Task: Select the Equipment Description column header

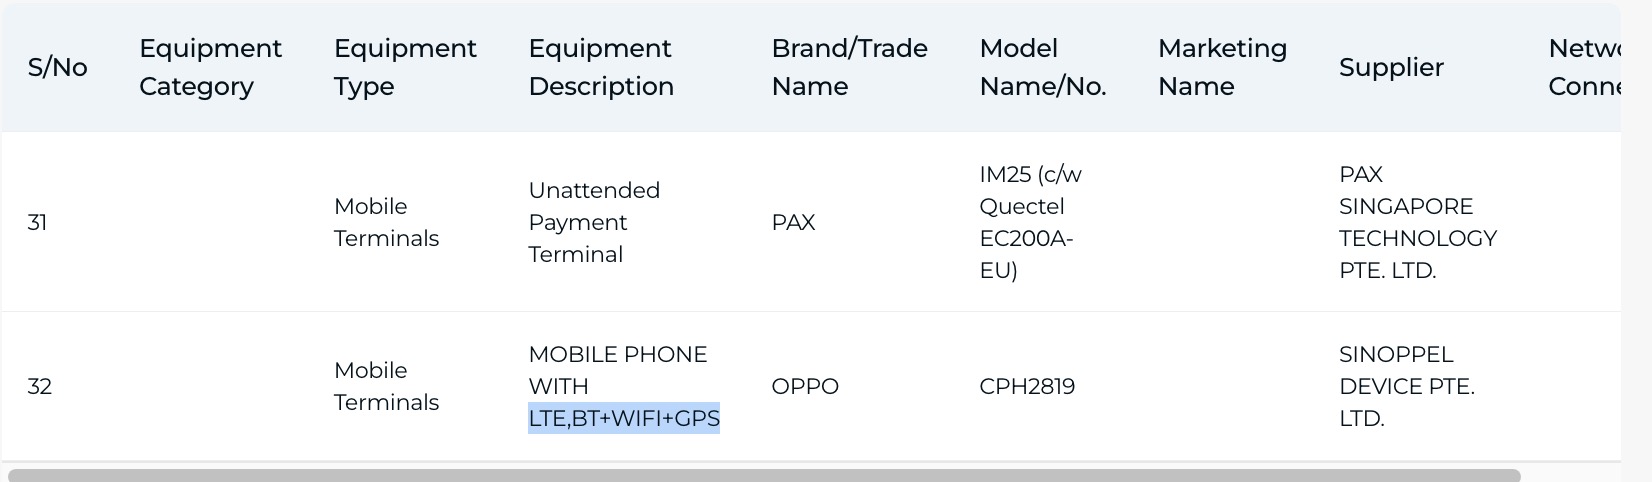Action: coord(601,67)
